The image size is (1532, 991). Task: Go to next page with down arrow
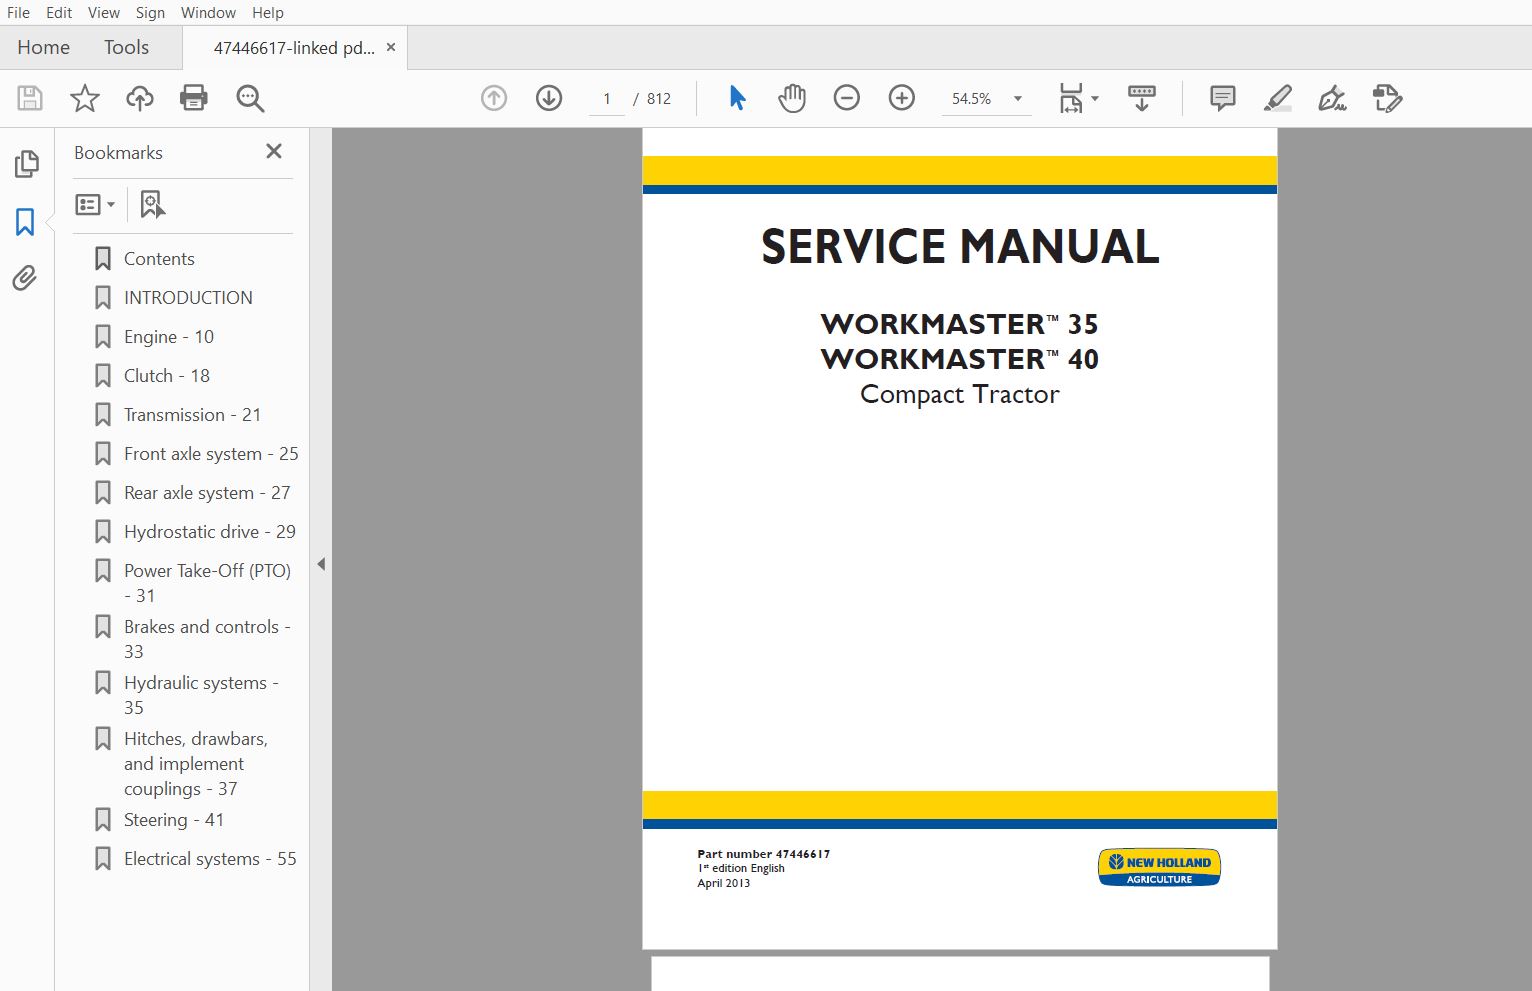click(x=549, y=98)
